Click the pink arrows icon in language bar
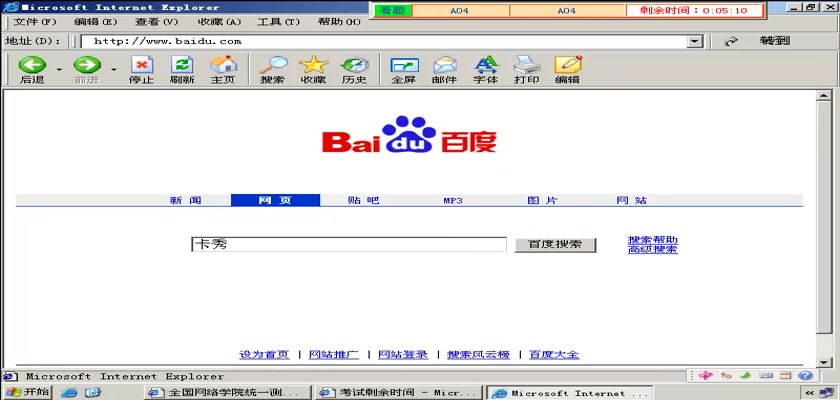Viewport: 840px width, 400px height. (706, 375)
